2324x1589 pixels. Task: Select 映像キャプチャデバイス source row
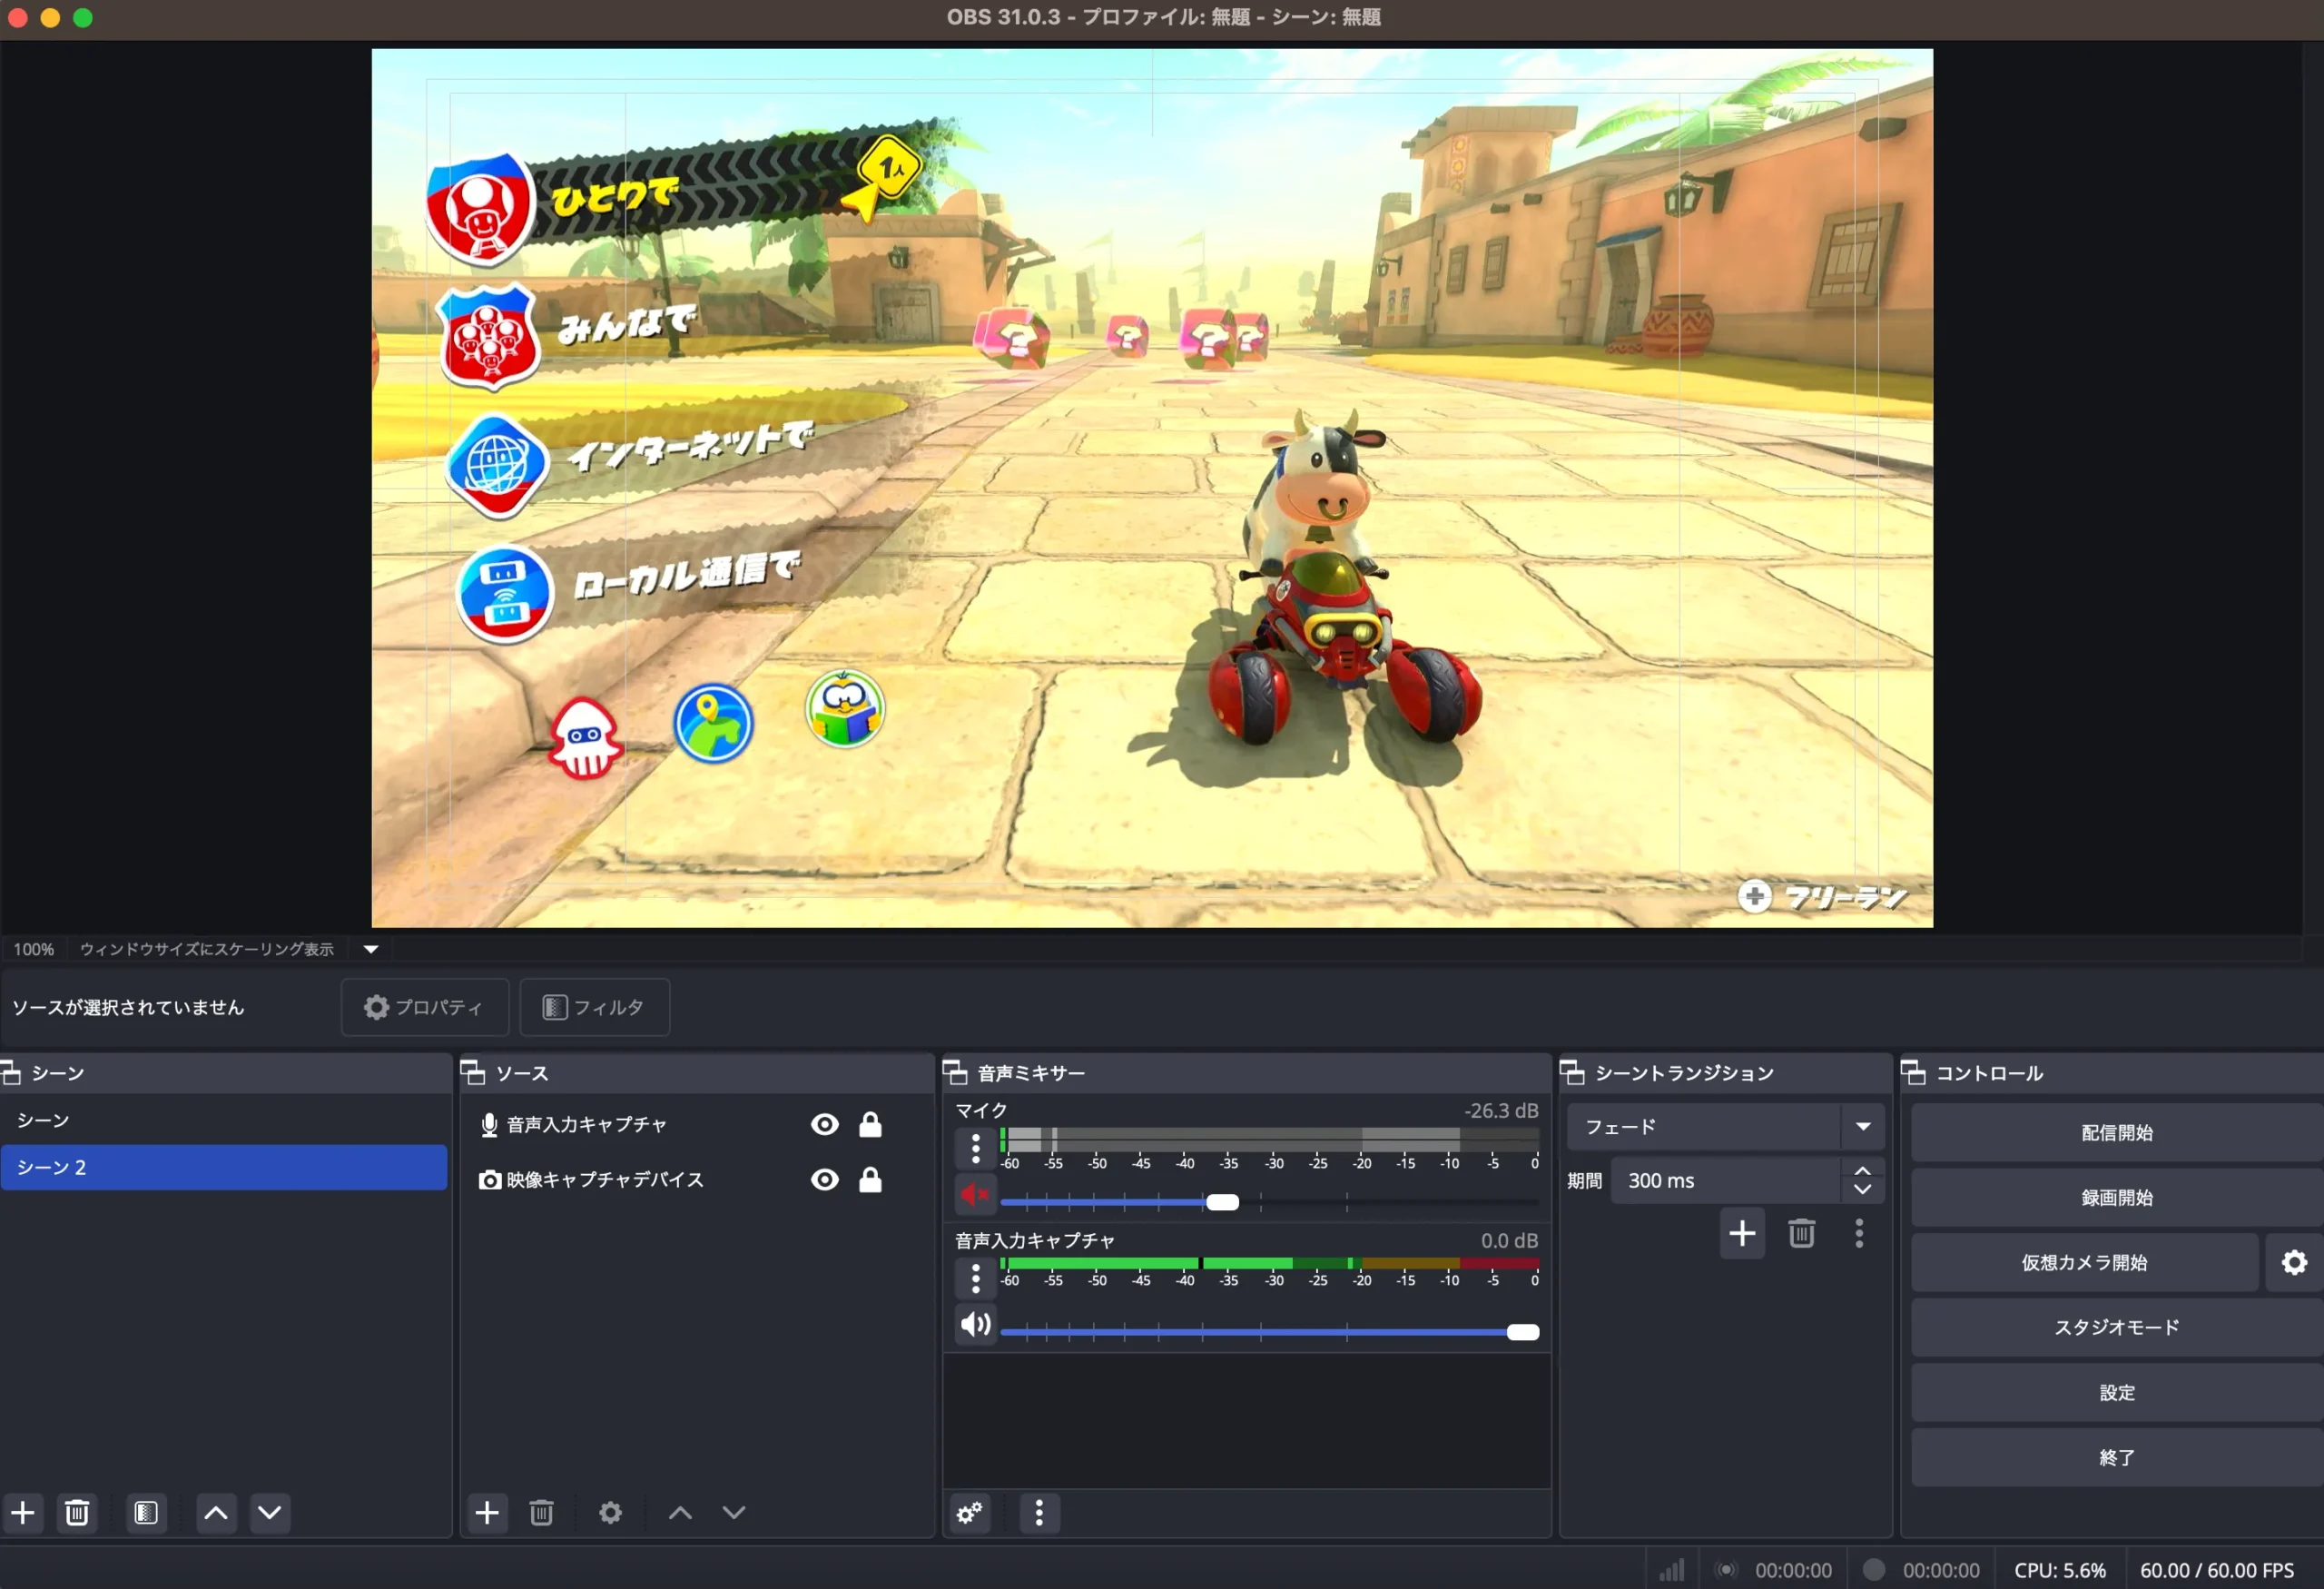696,1180
